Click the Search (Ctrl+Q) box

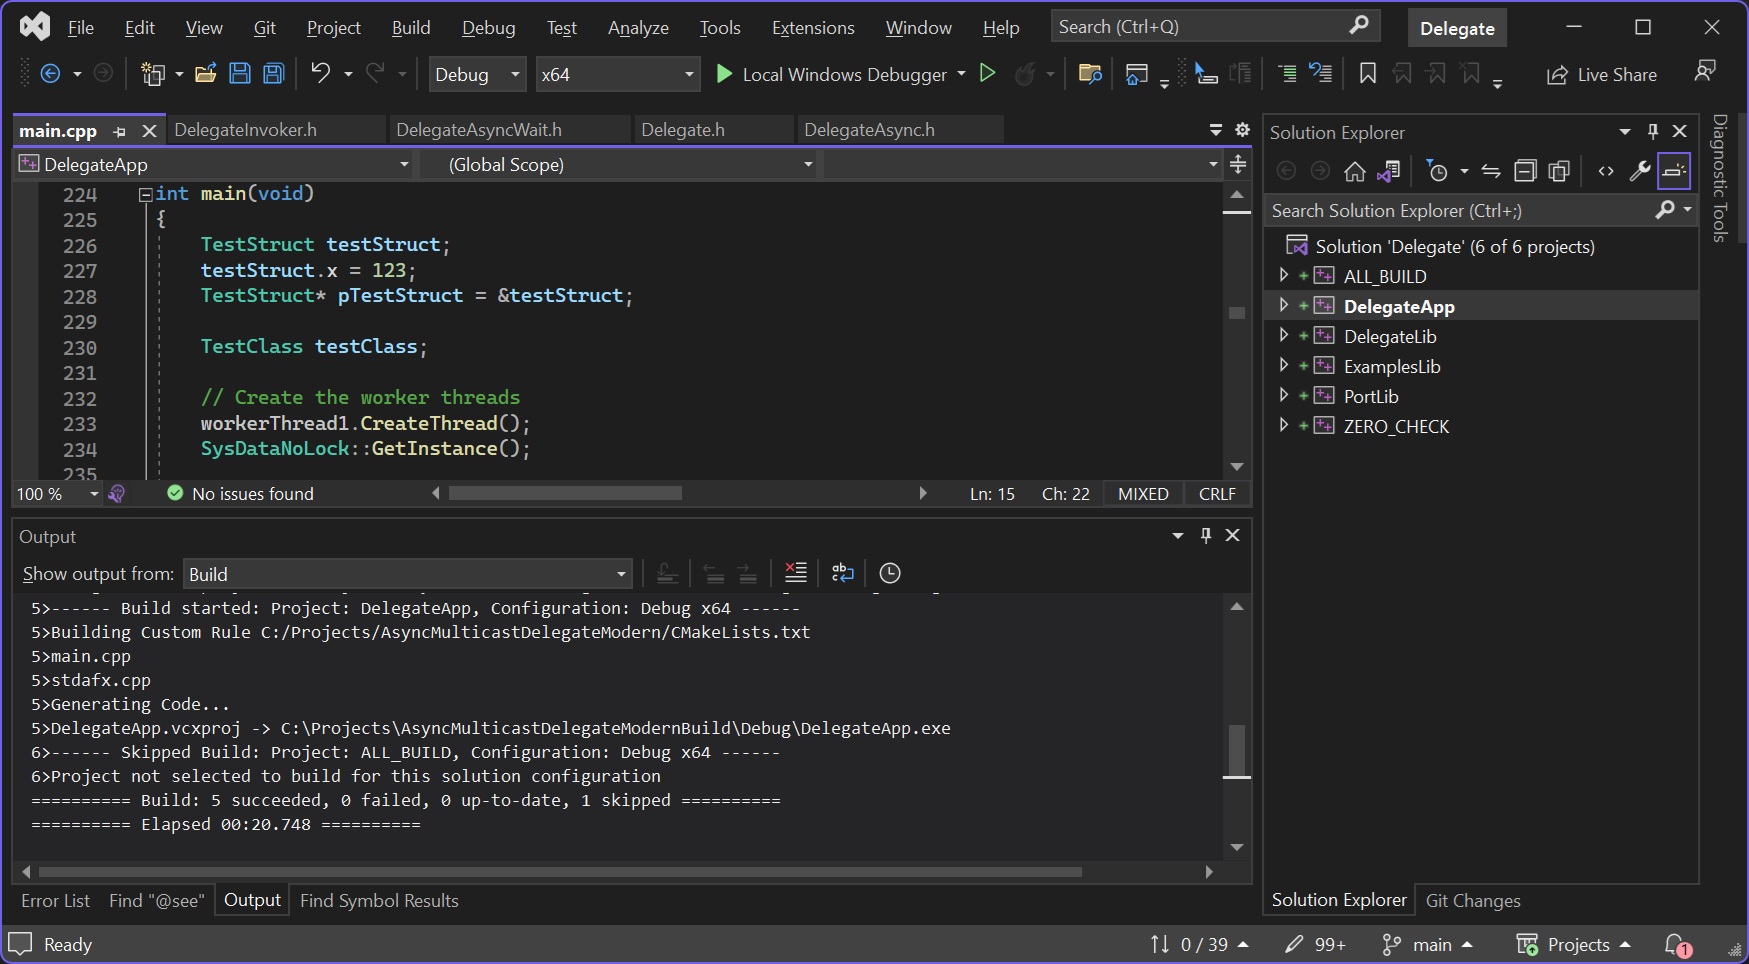pos(1215,27)
